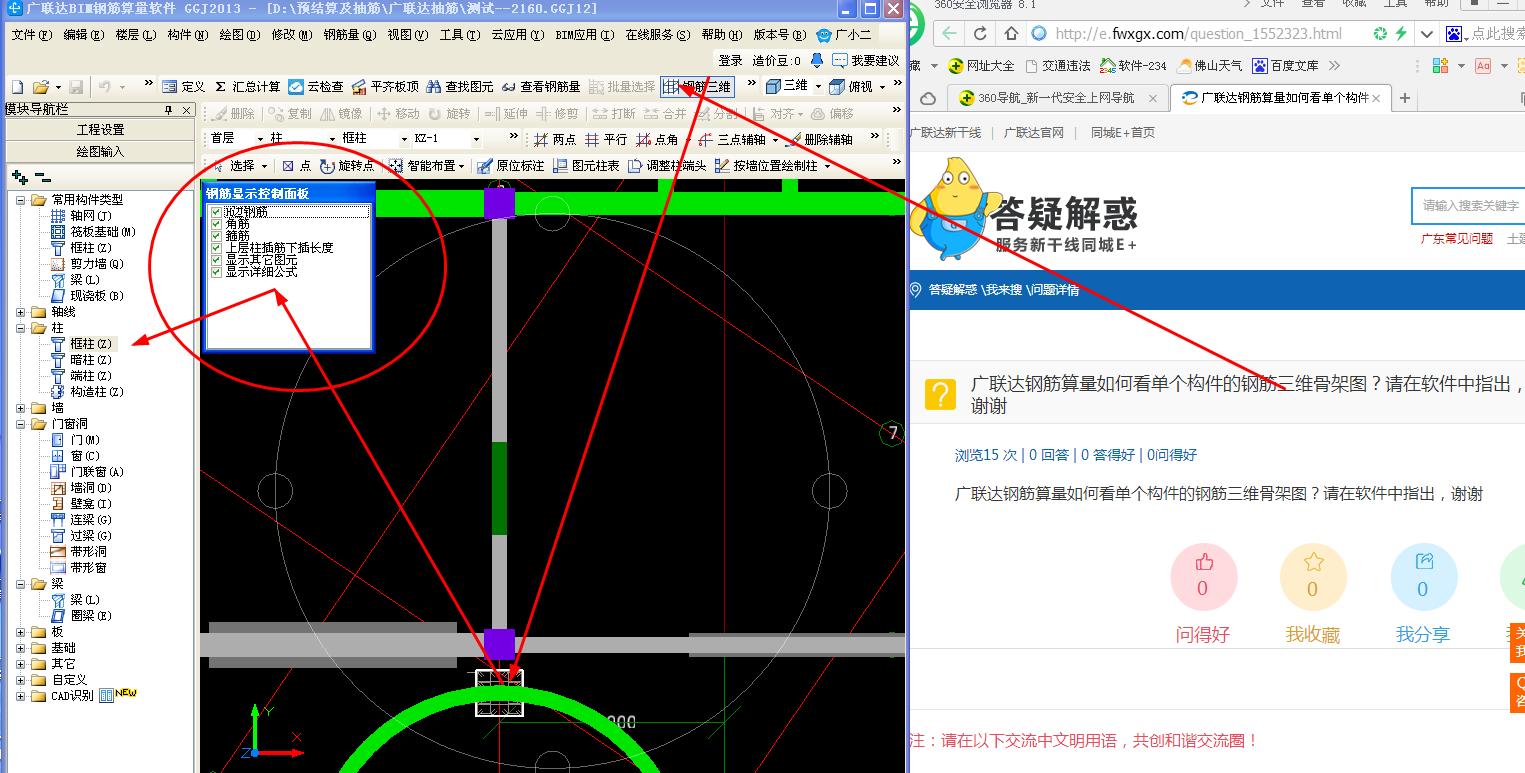Select 构造柱(Z) under 柱 folder
This screenshot has width=1525, height=773.
coord(97,392)
